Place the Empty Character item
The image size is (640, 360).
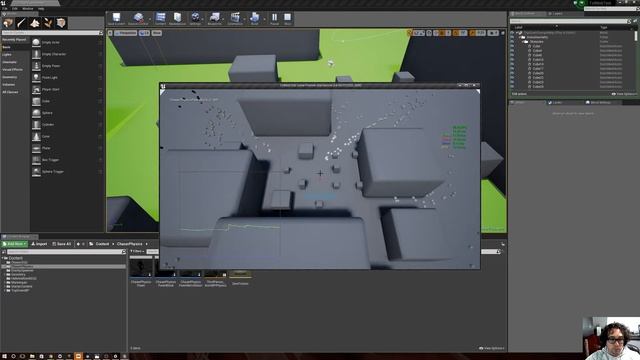point(66,54)
